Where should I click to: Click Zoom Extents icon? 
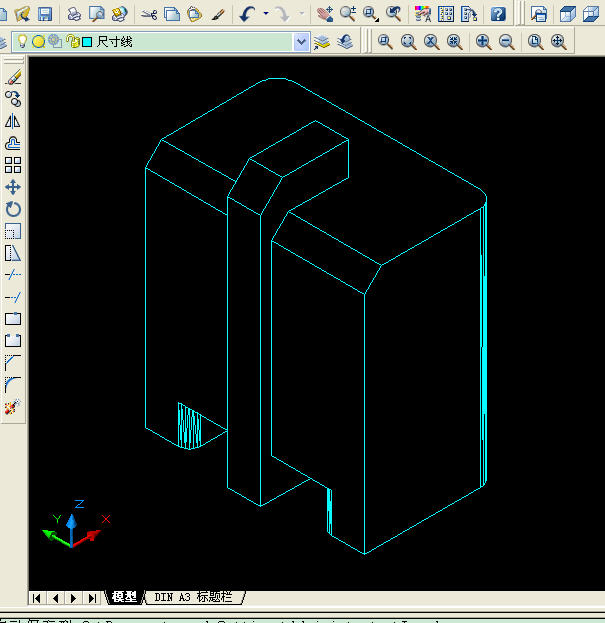[559, 42]
